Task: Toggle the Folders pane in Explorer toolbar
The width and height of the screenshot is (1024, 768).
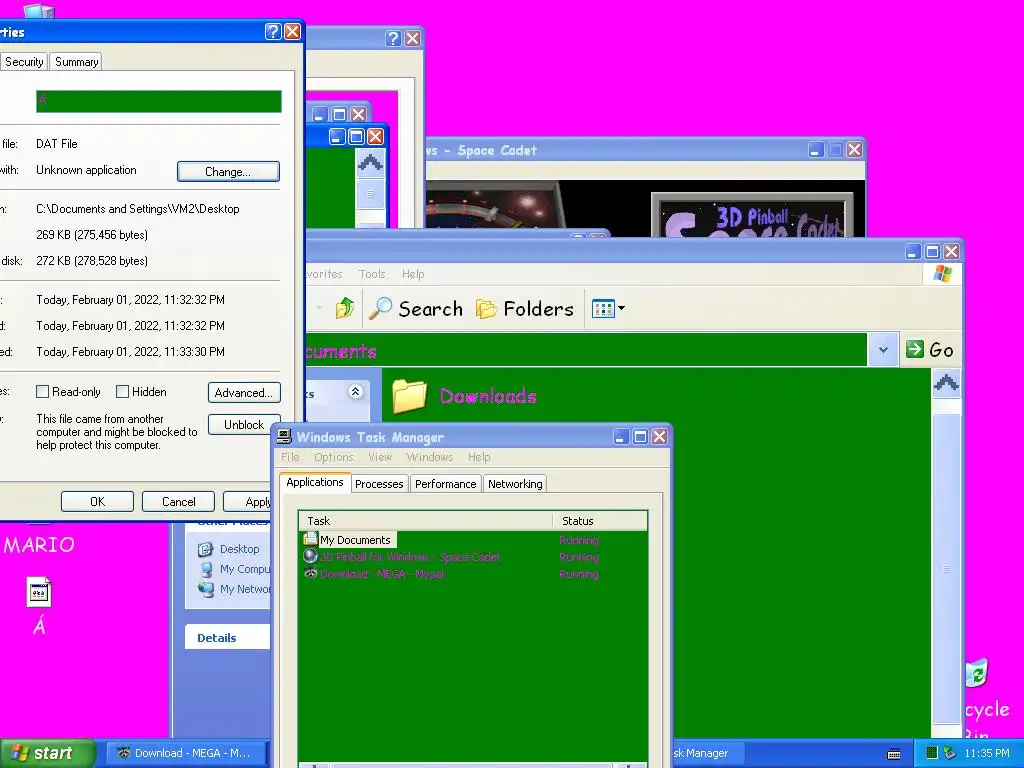Action: point(524,308)
